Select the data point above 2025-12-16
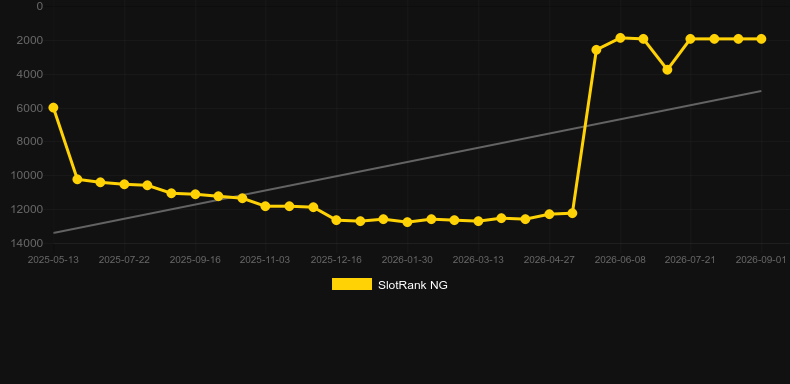Screen dimensions: 790x384 [337, 220]
